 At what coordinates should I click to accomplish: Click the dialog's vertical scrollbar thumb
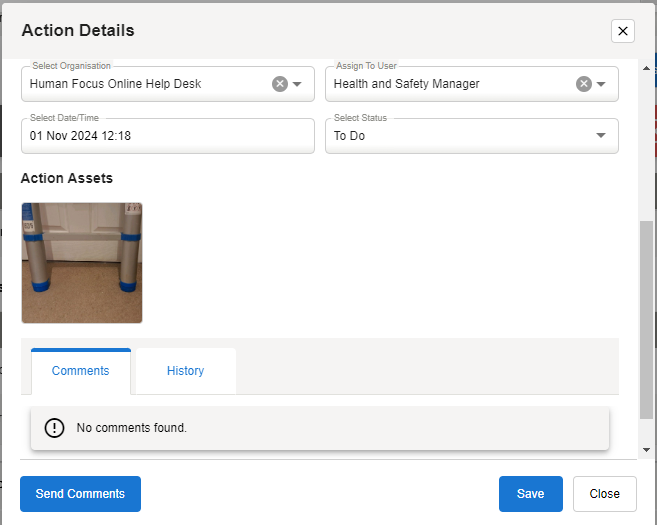point(646,320)
